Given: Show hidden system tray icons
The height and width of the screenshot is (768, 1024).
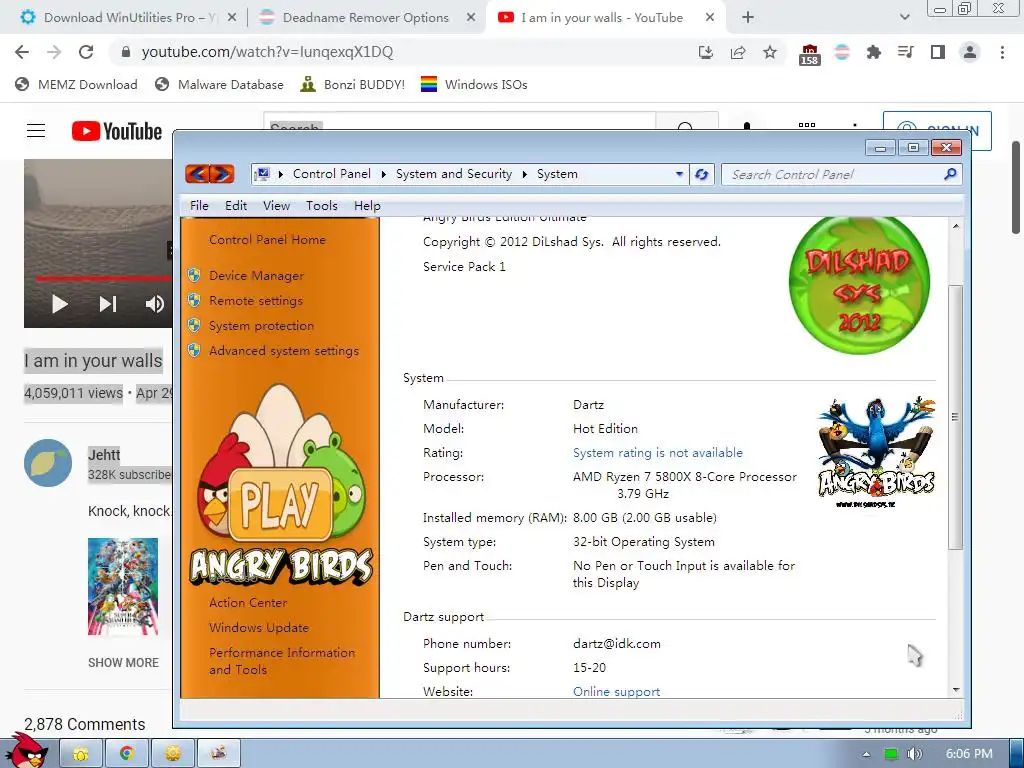Looking at the screenshot, I should (x=866, y=754).
